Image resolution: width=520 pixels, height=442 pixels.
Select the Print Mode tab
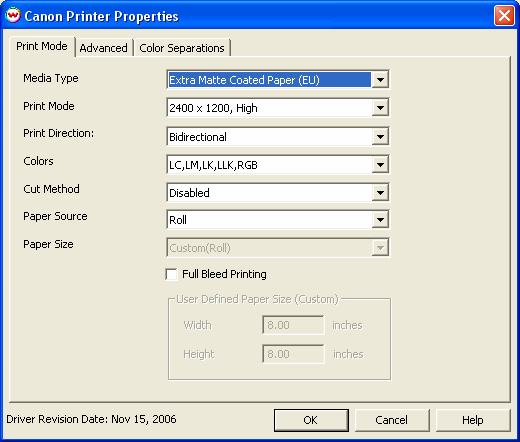click(42, 46)
